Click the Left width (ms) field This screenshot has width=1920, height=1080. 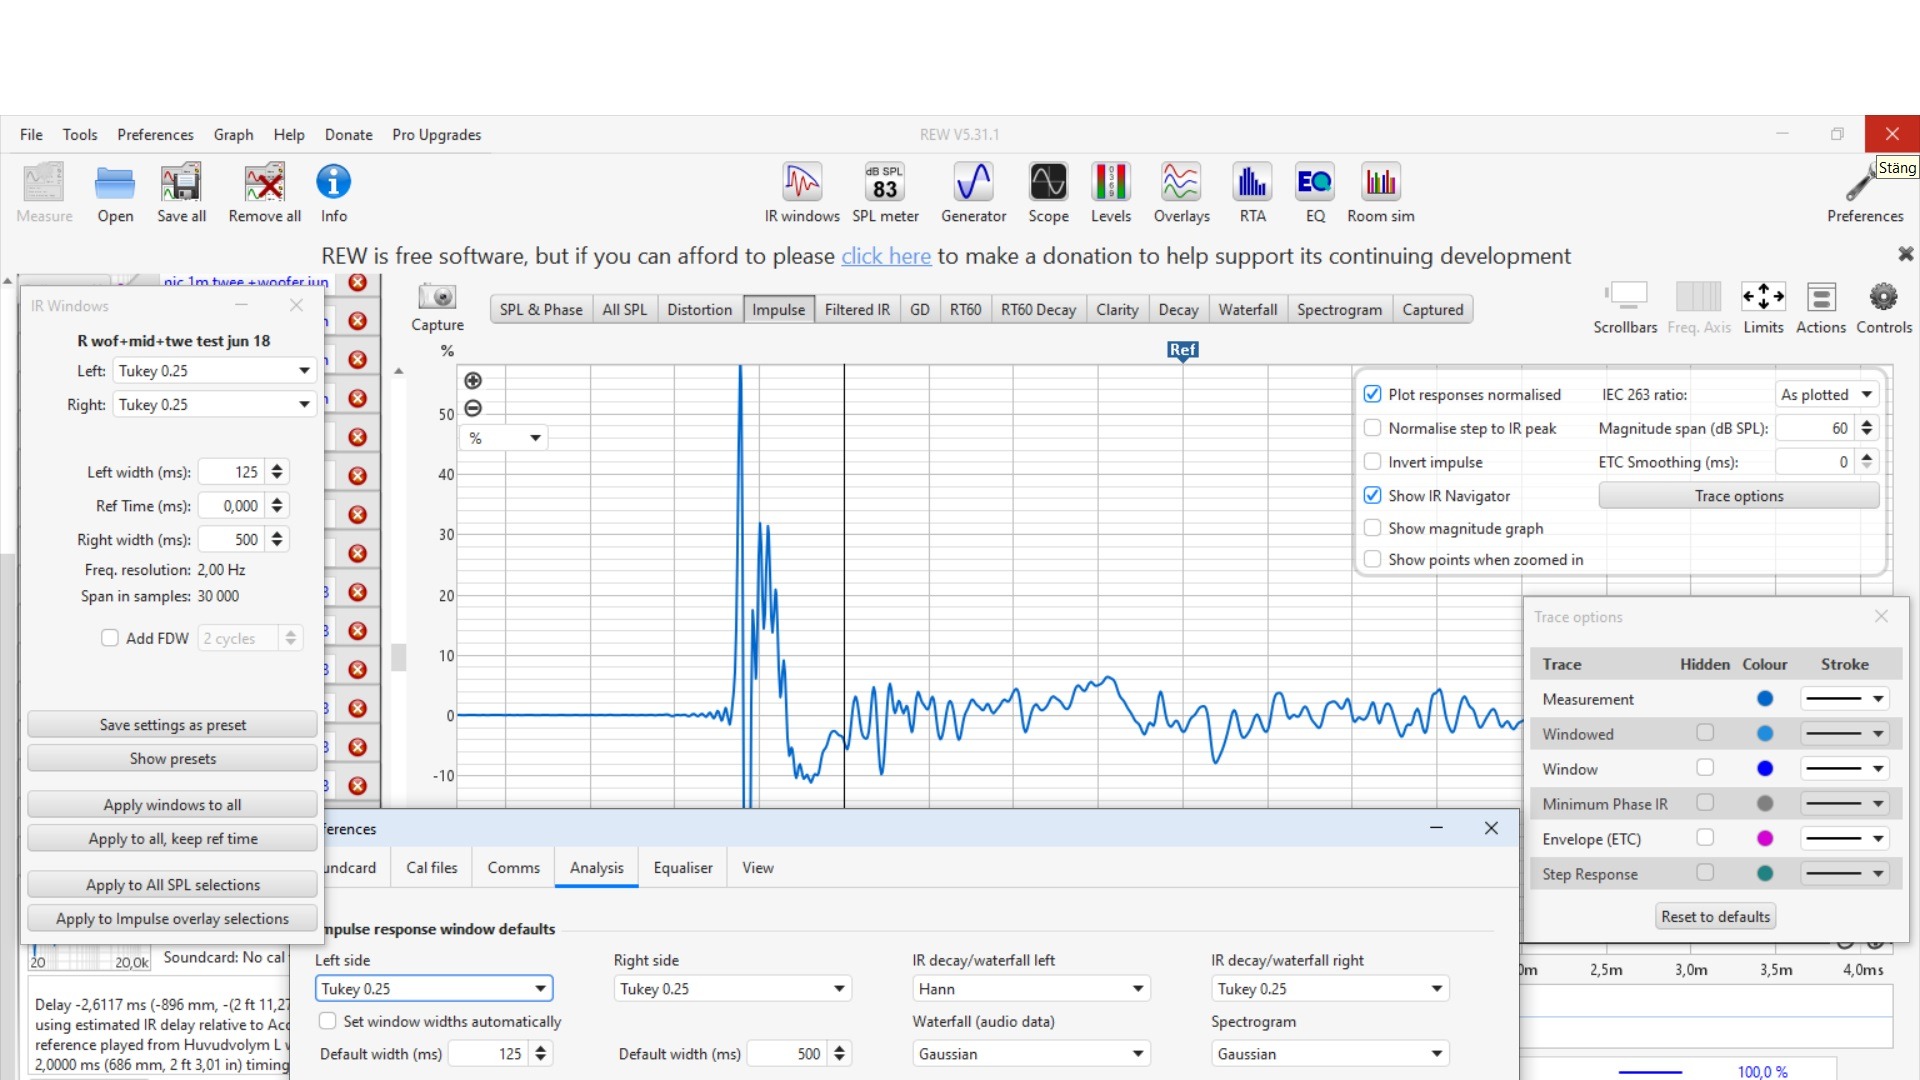click(231, 471)
